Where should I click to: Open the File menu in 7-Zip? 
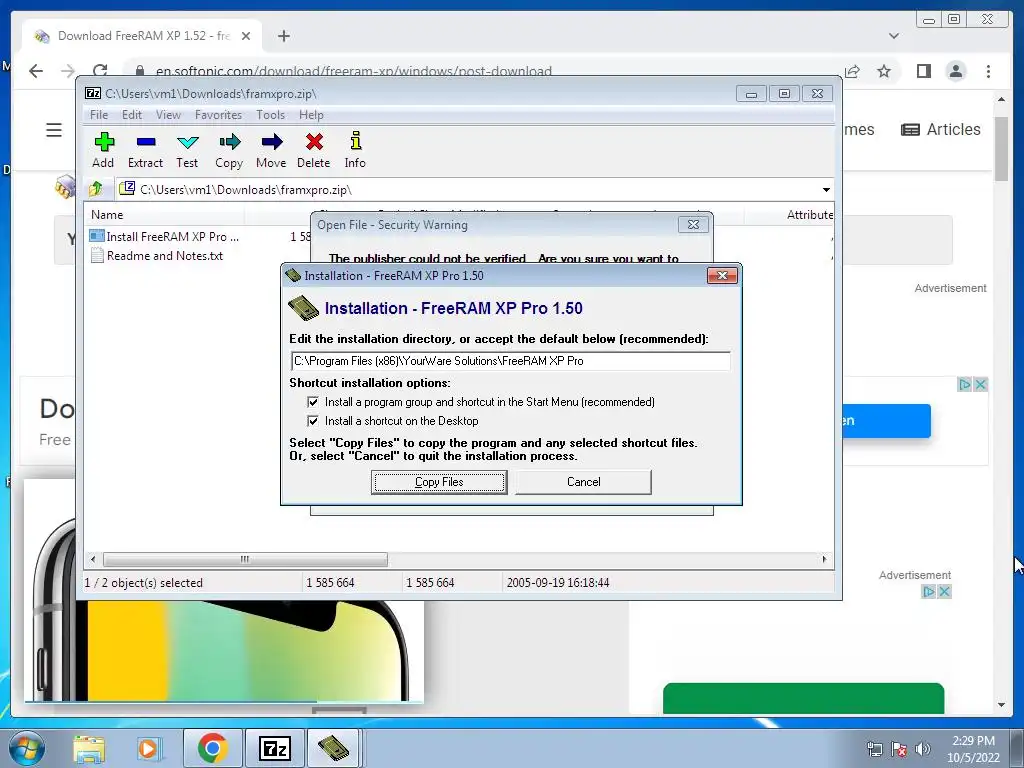tap(99, 115)
